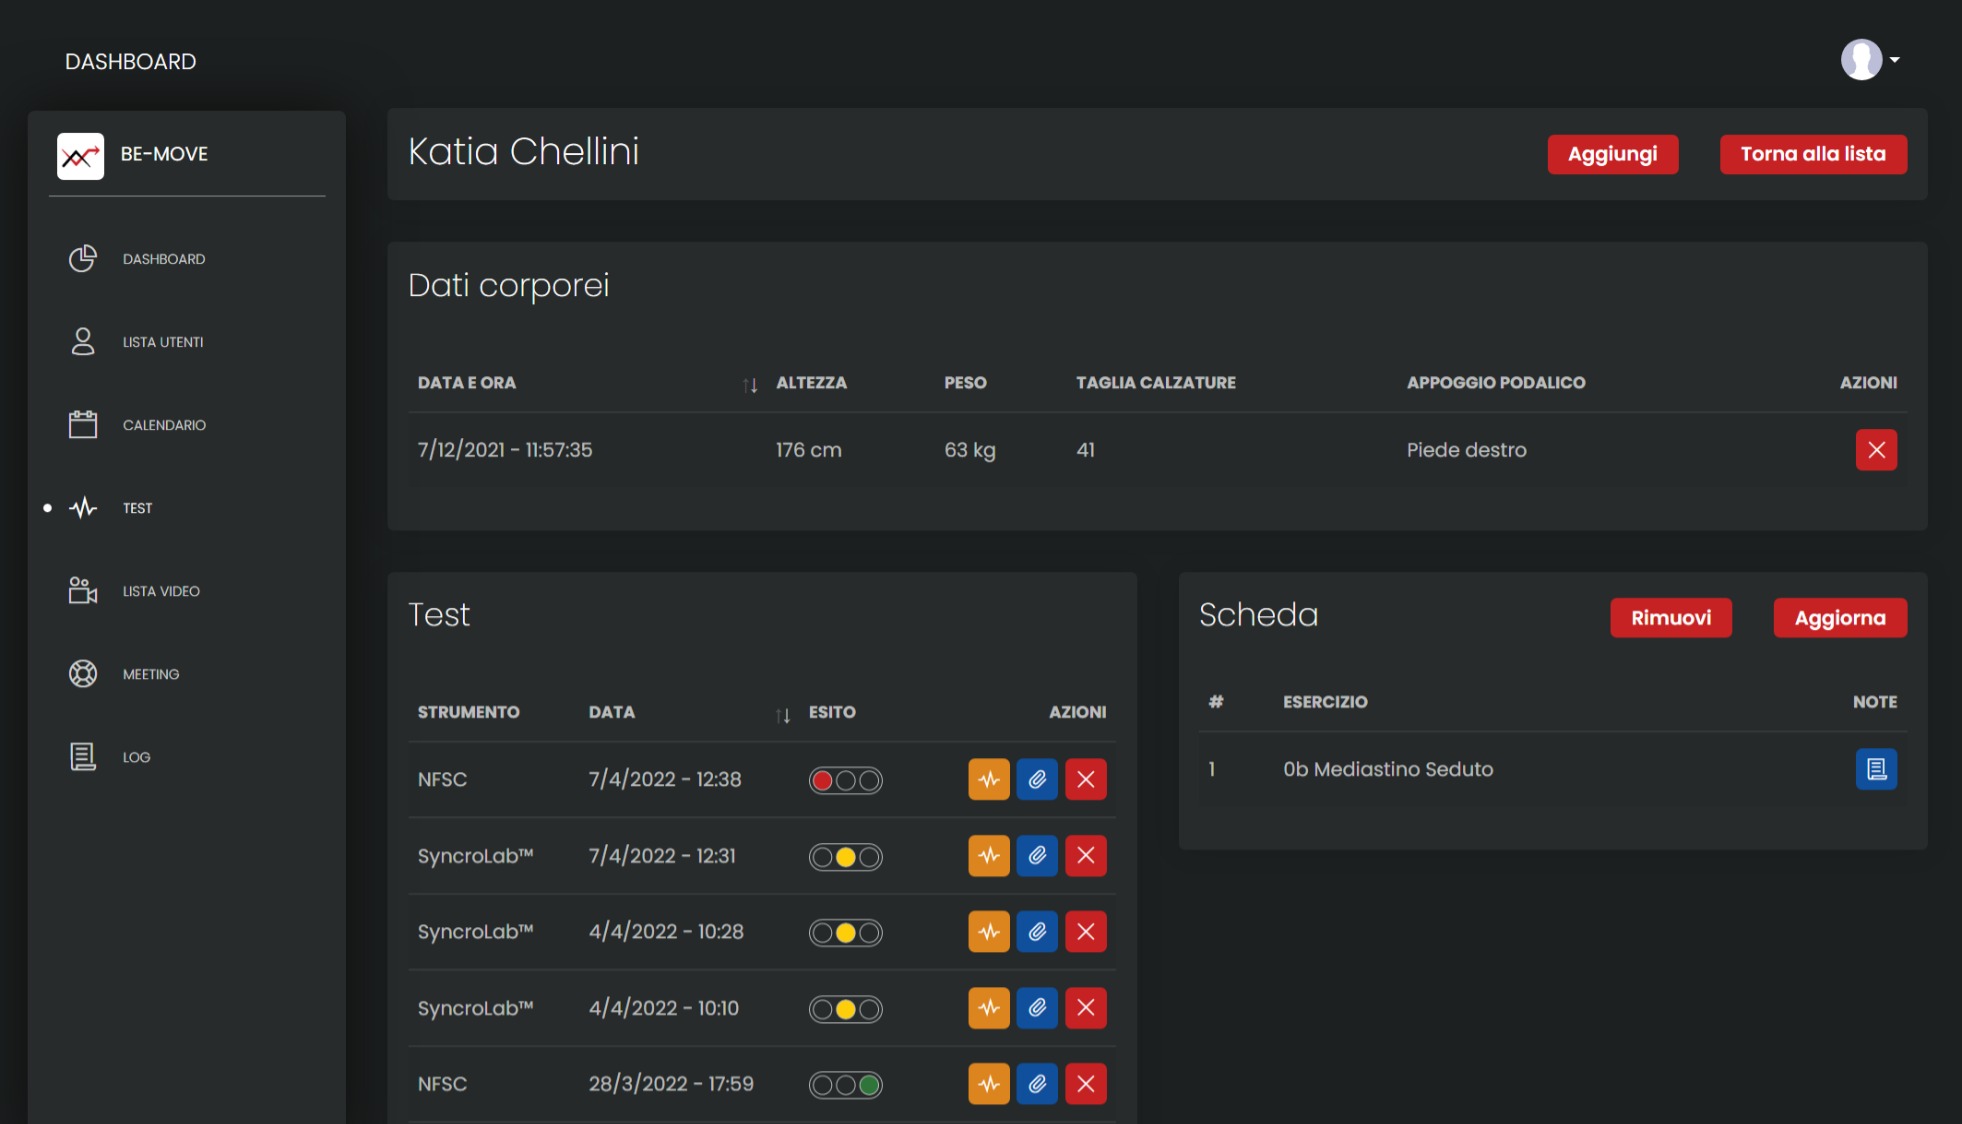Delete the SyncroLab 4/4/2022 10:28 test
1962x1124 pixels.
coord(1085,932)
